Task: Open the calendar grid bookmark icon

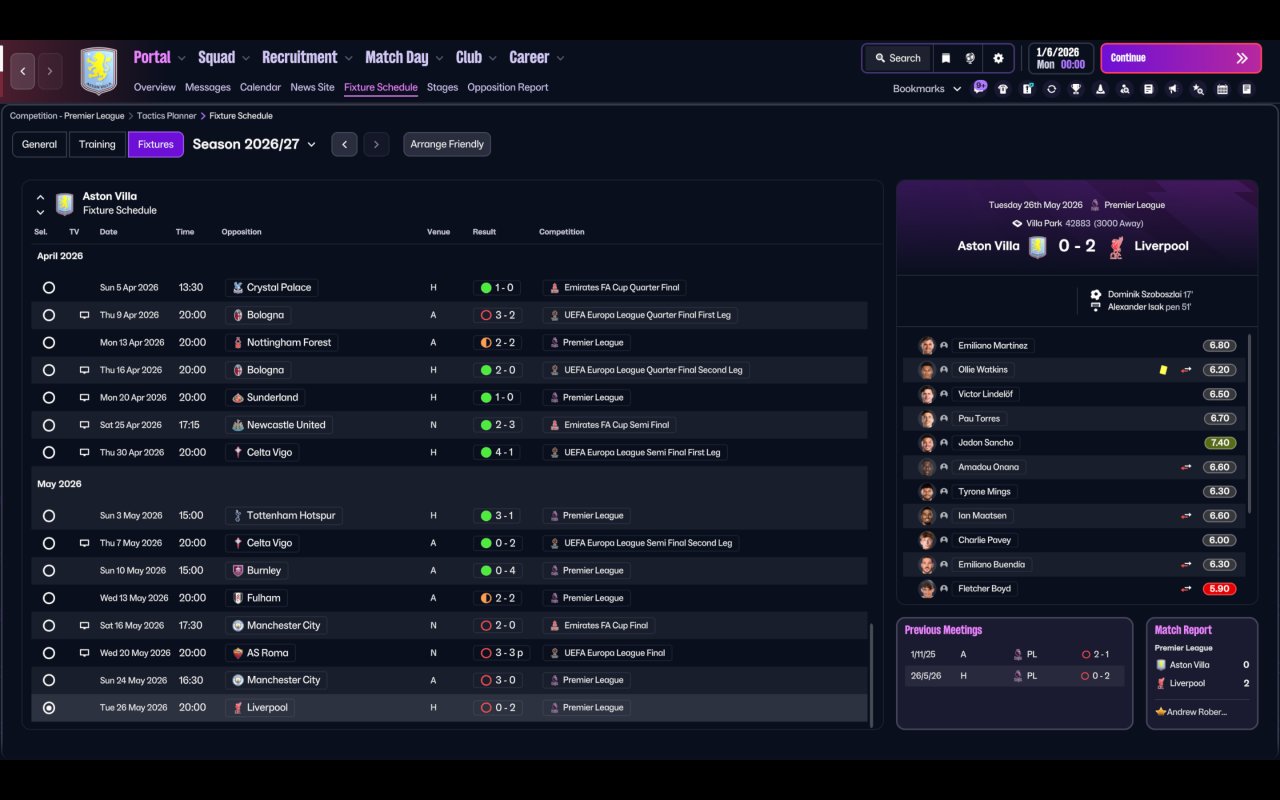Action: 1222,89
